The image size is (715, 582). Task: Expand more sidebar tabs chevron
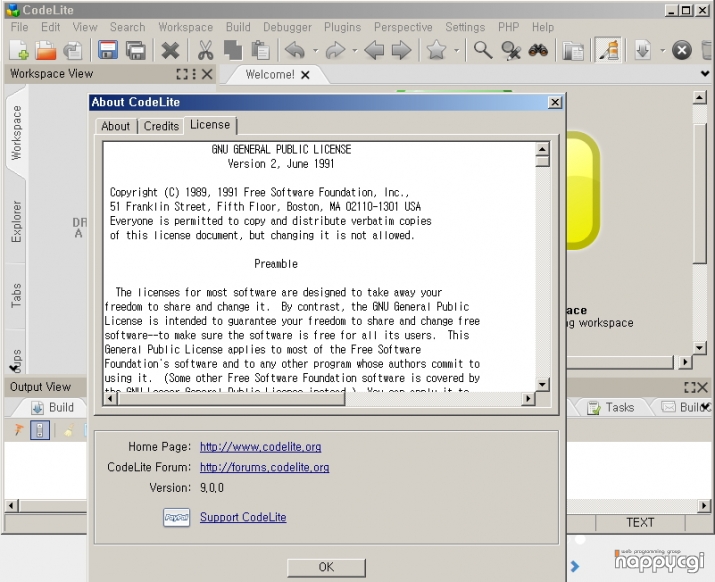13,367
